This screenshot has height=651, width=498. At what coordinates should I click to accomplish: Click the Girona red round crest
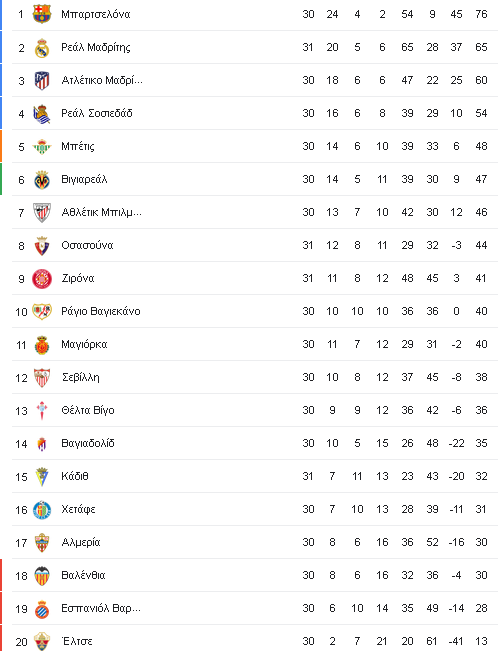(42, 278)
